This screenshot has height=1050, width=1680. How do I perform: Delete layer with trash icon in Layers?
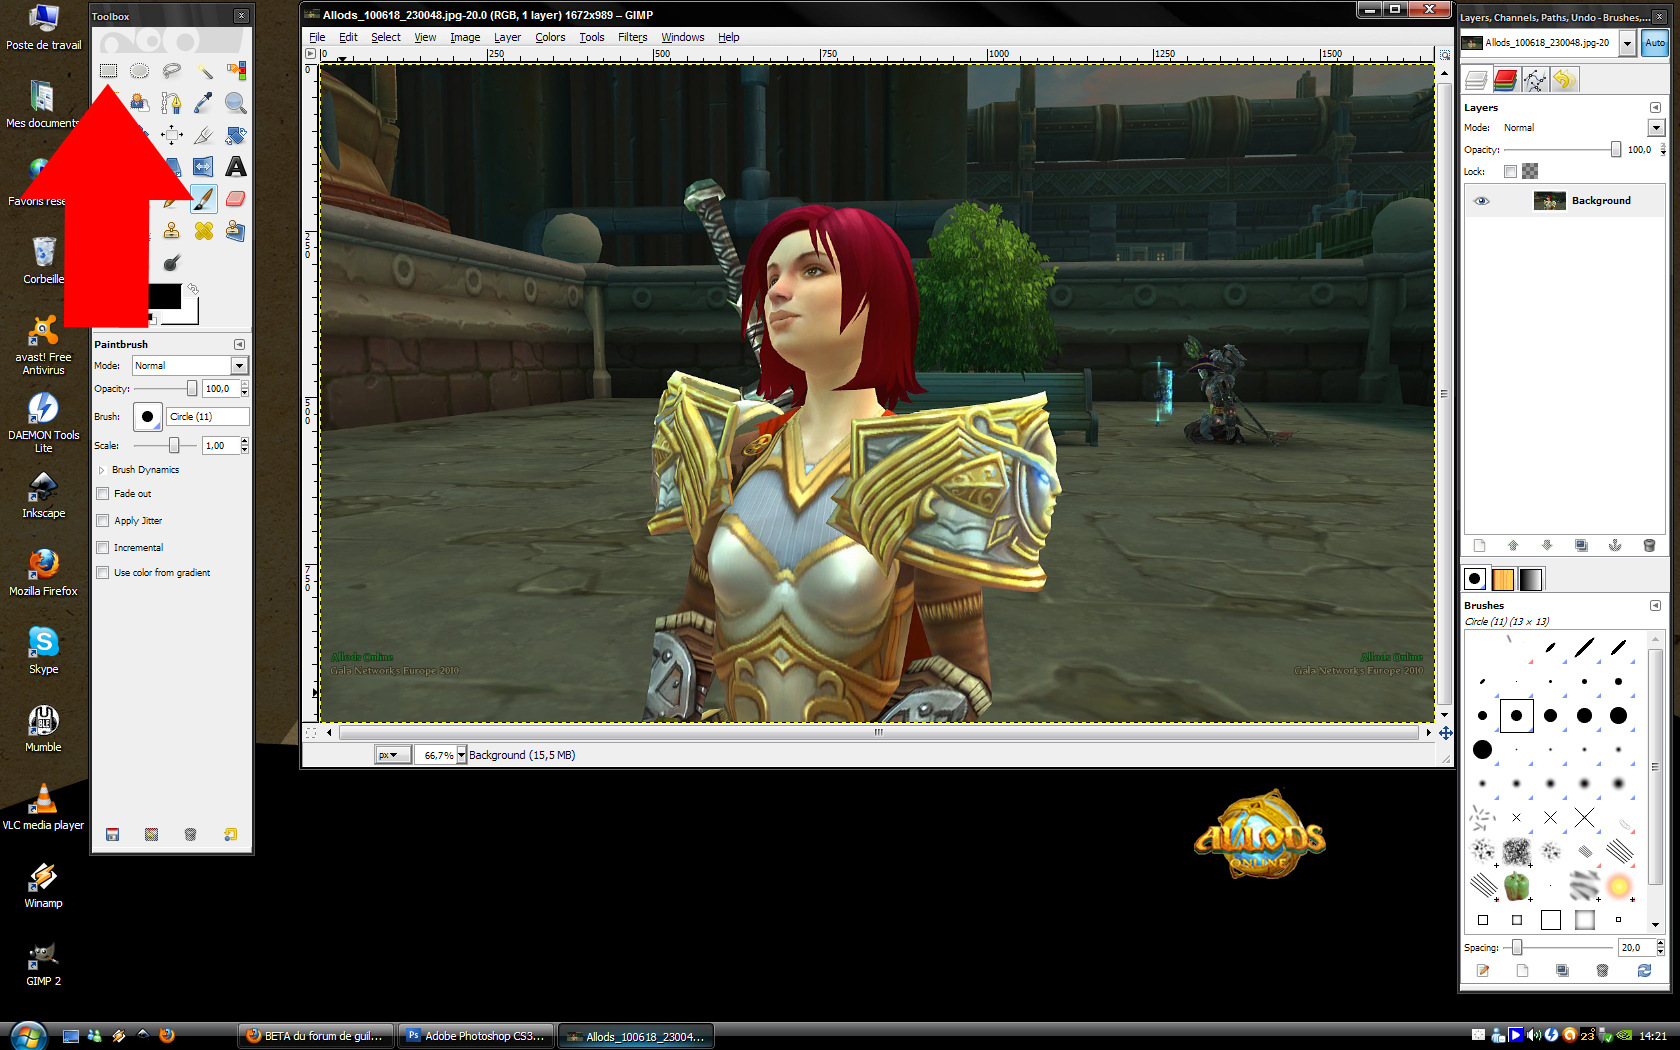1649,545
